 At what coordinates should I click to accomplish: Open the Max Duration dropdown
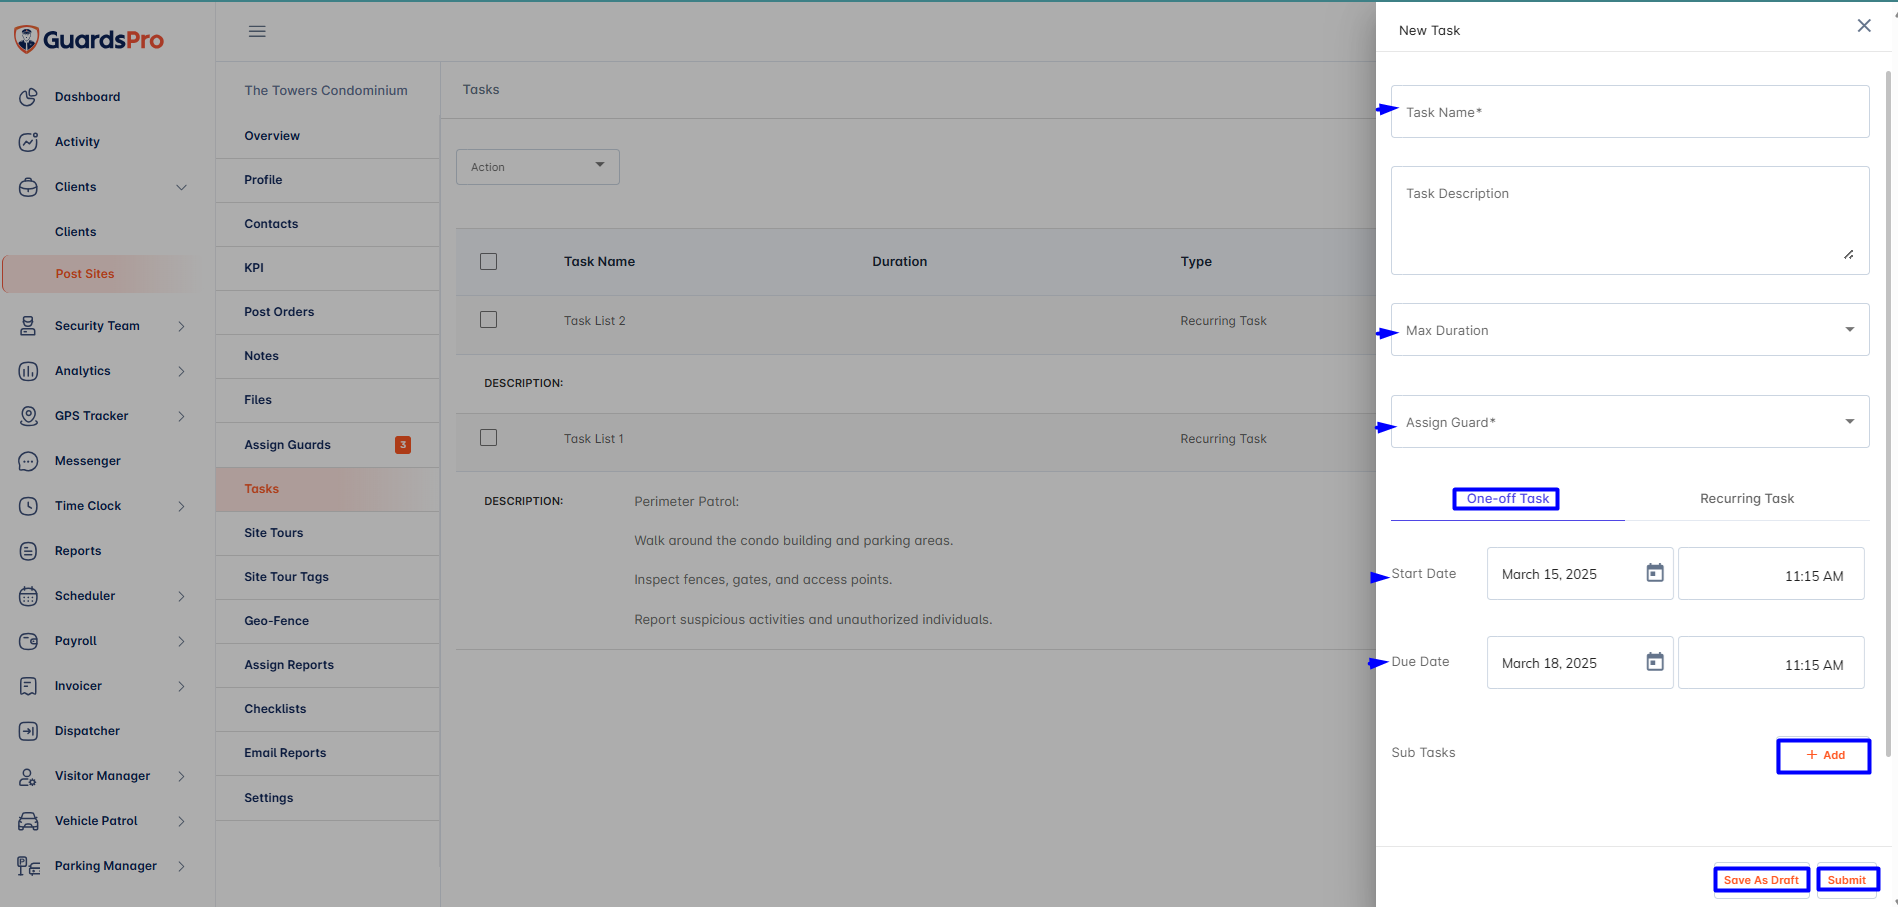(1629, 330)
